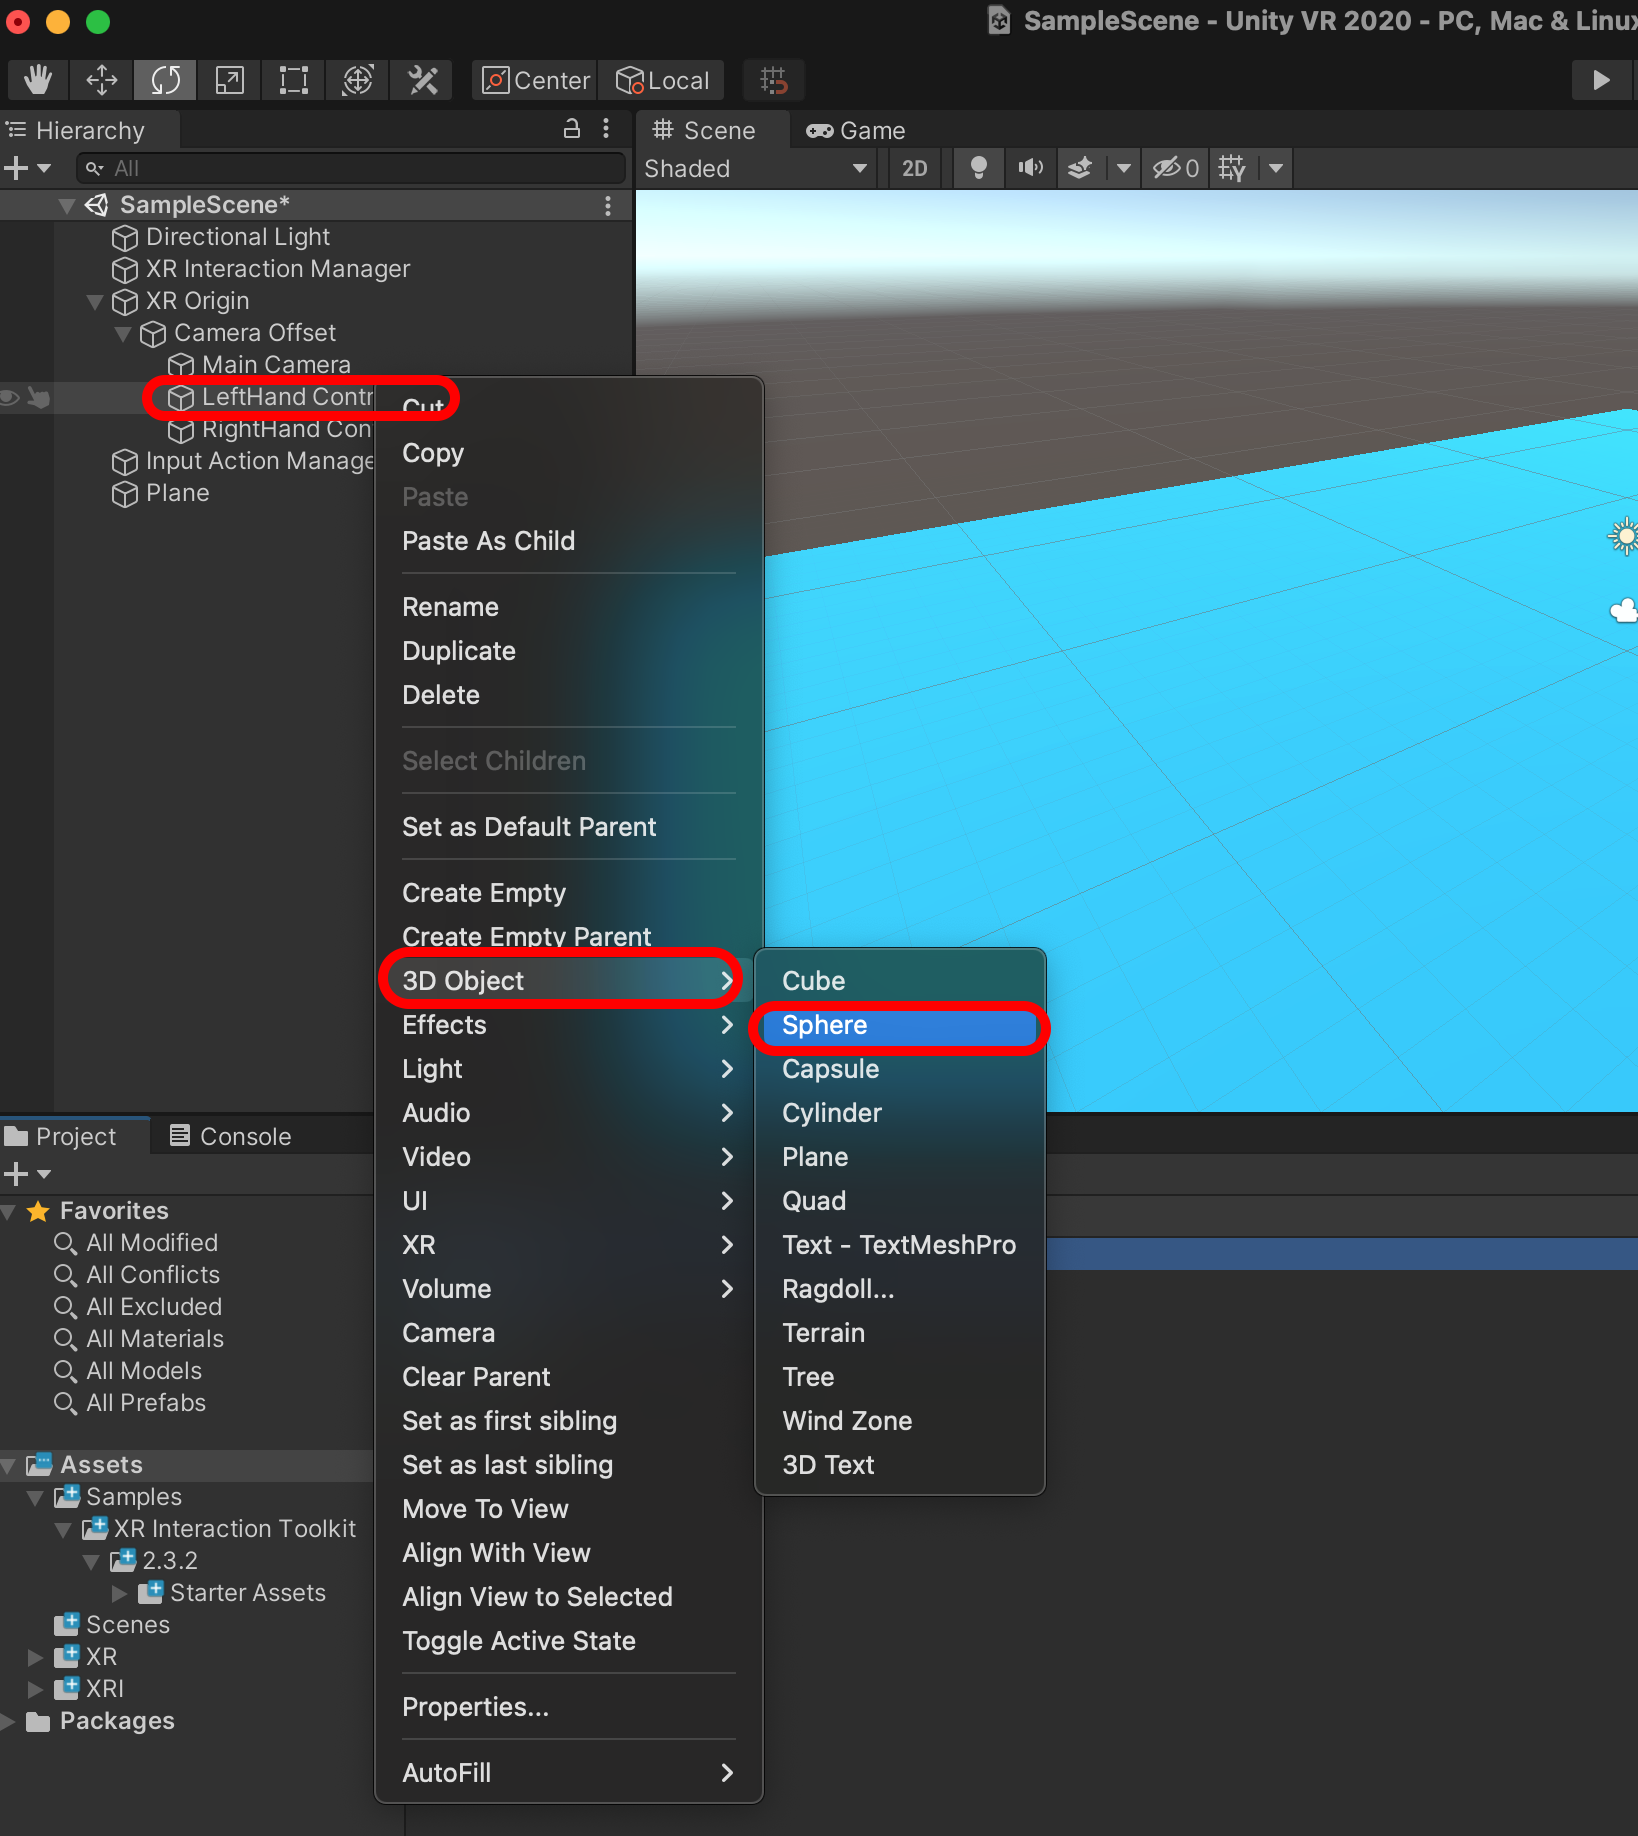This screenshot has height=1836, width=1638.
Task: Switch to the Scene tab
Action: coord(704,130)
